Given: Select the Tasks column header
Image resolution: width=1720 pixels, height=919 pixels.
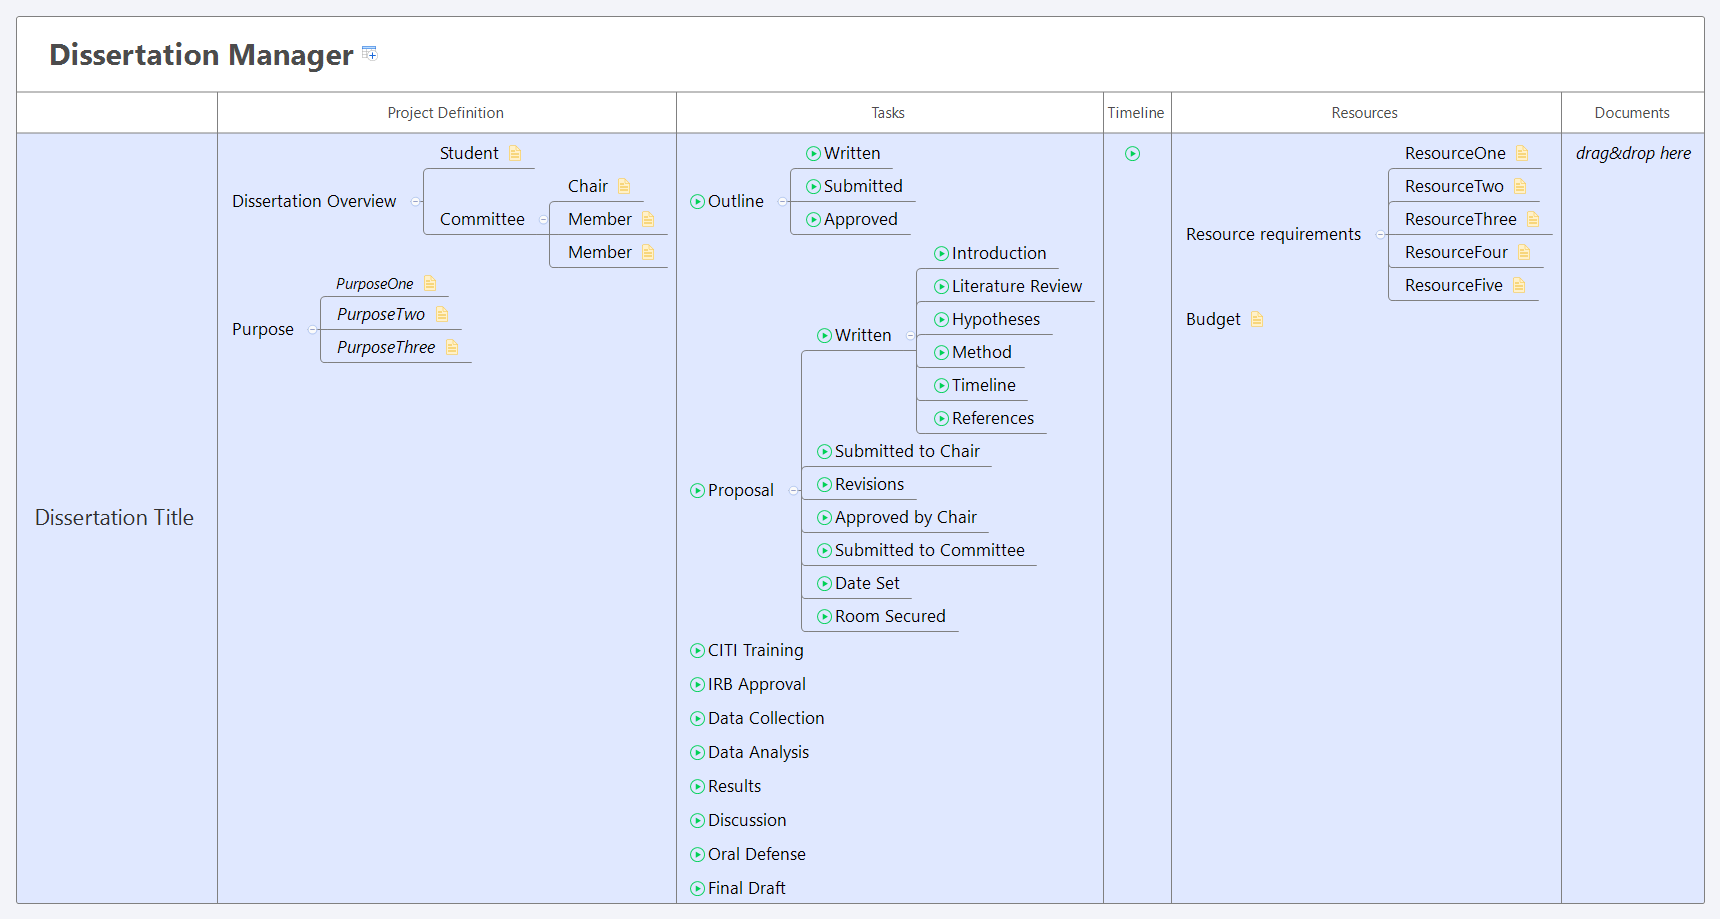Looking at the screenshot, I should 888,112.
